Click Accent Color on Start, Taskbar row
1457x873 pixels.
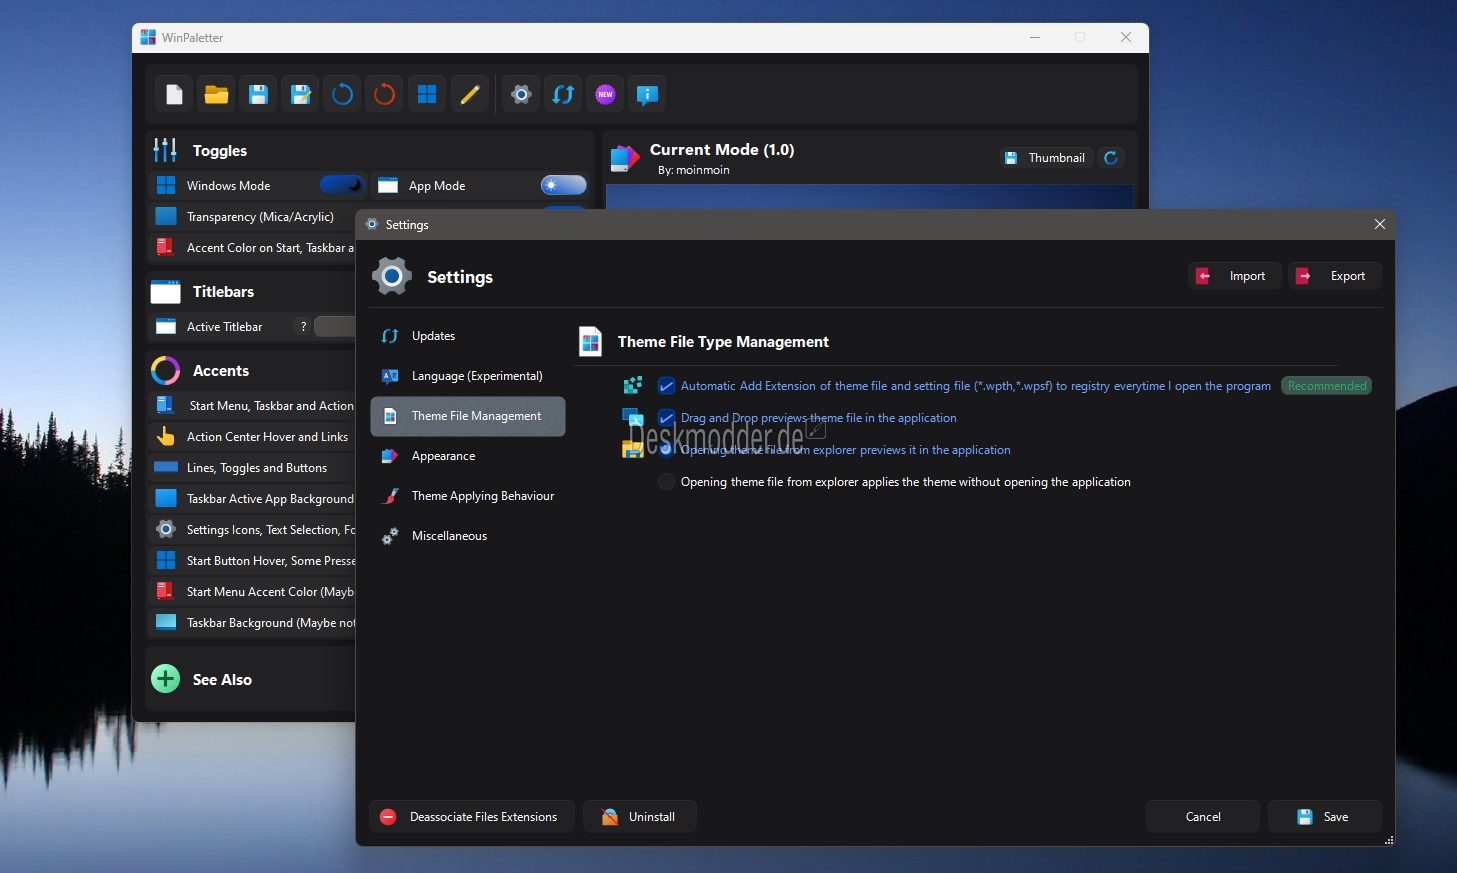coord(252,248)
